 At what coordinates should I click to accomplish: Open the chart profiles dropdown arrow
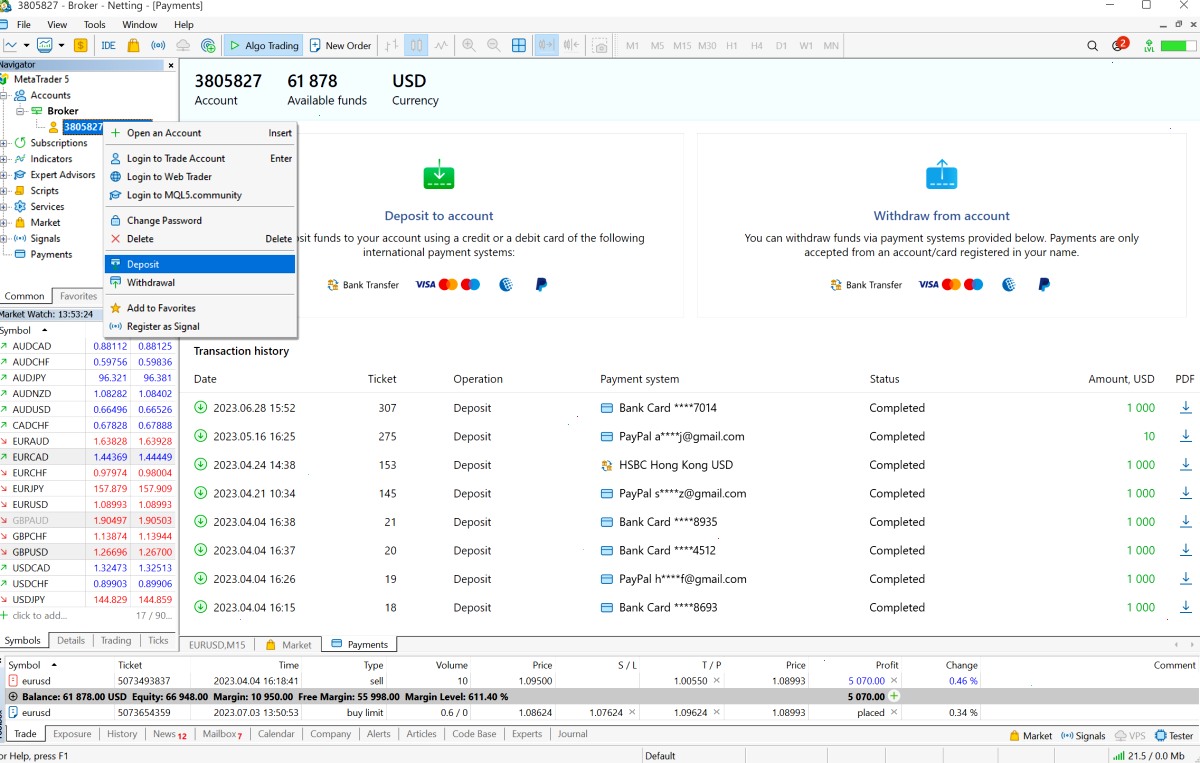click(x=61, y=45)
